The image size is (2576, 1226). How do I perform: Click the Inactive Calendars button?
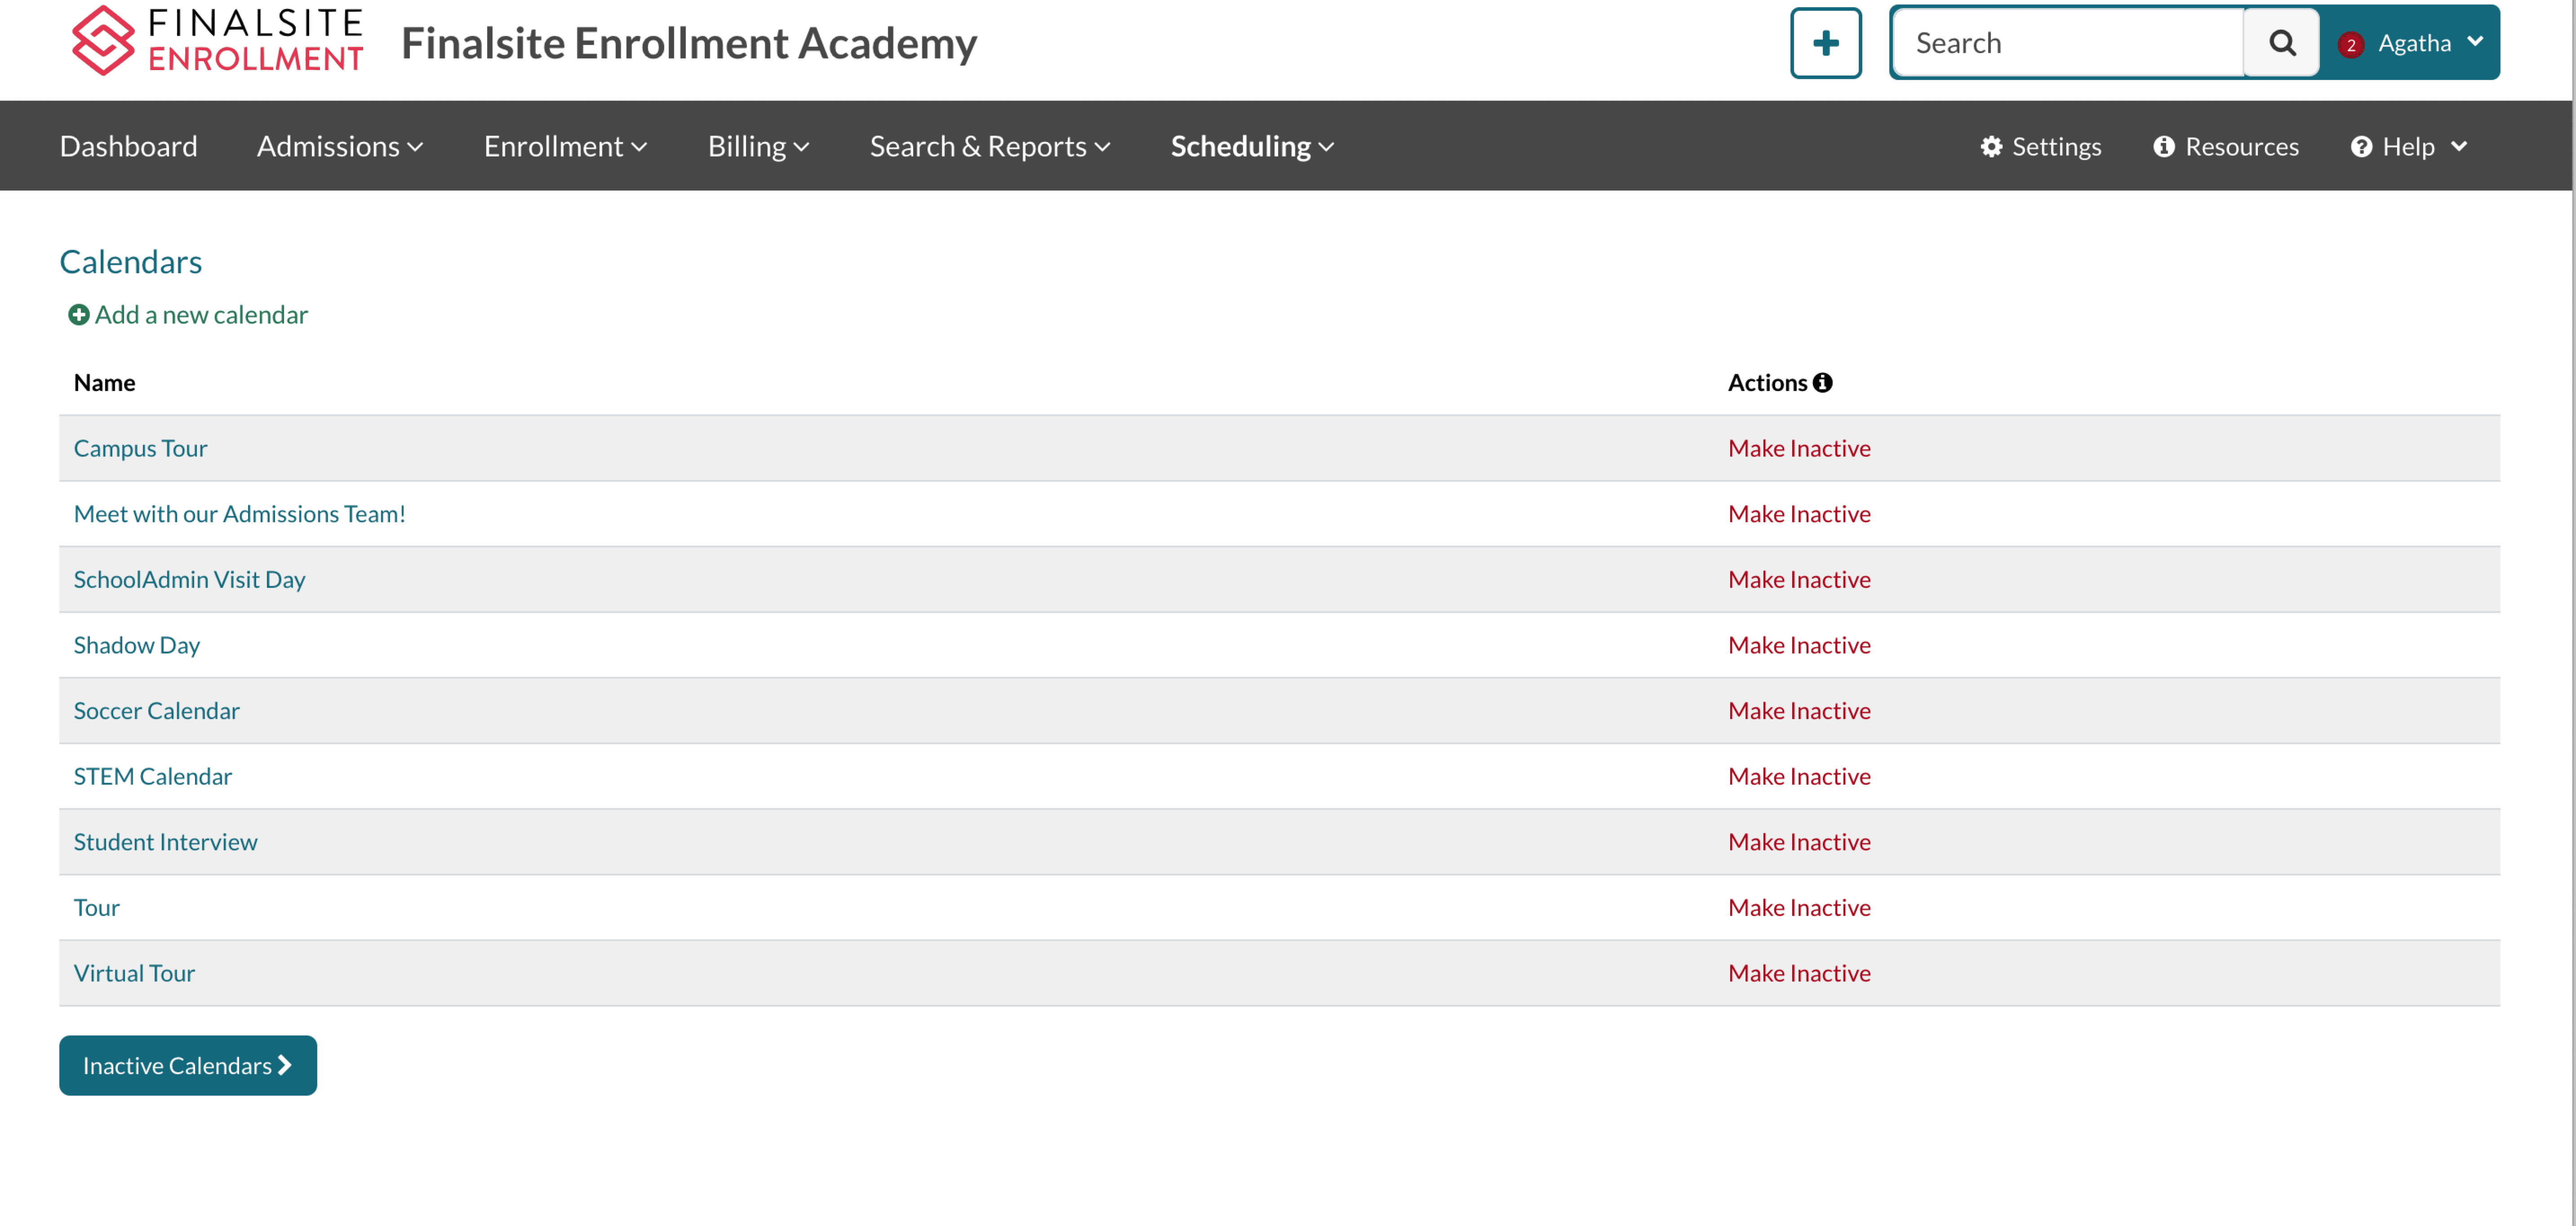point(187,1065)
